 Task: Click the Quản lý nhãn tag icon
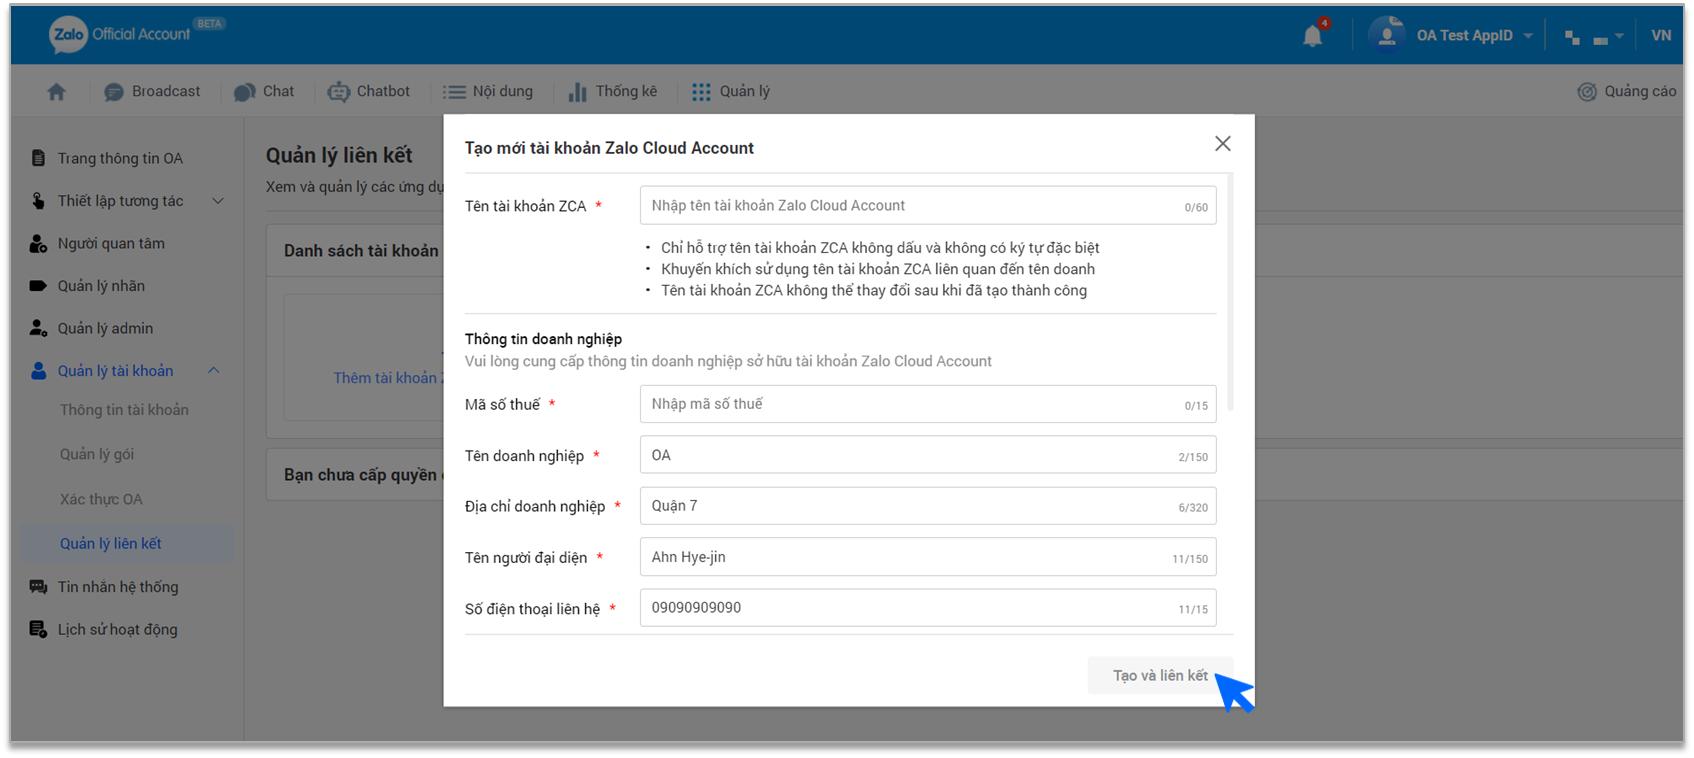point(38,286)
